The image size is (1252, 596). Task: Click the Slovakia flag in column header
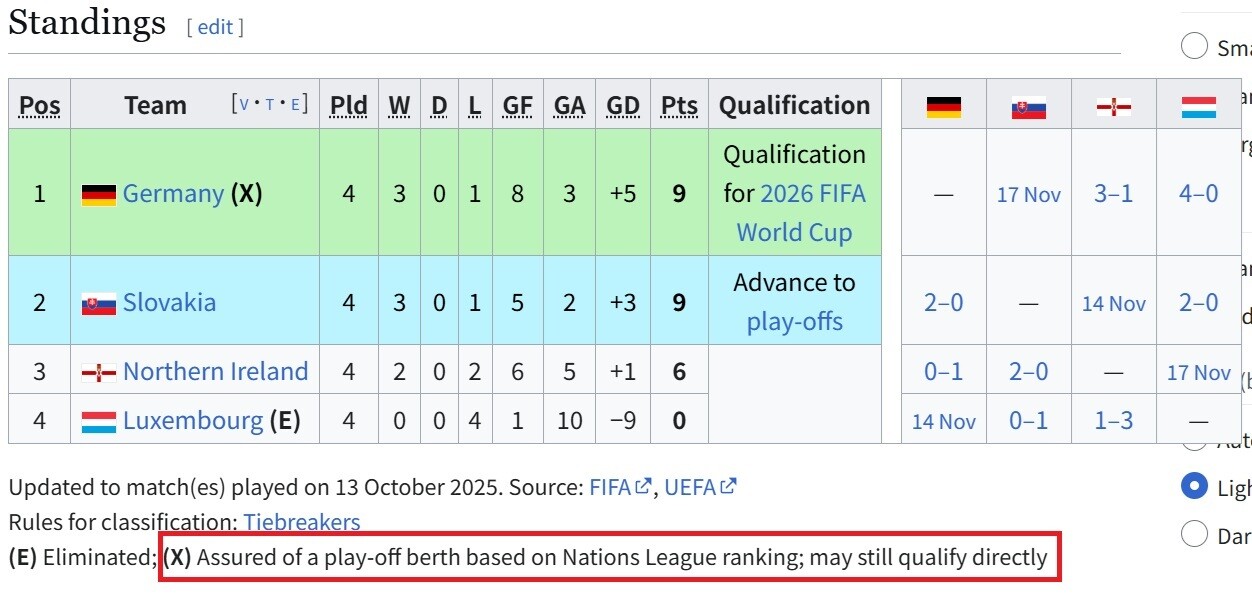tap(1028, 107)
